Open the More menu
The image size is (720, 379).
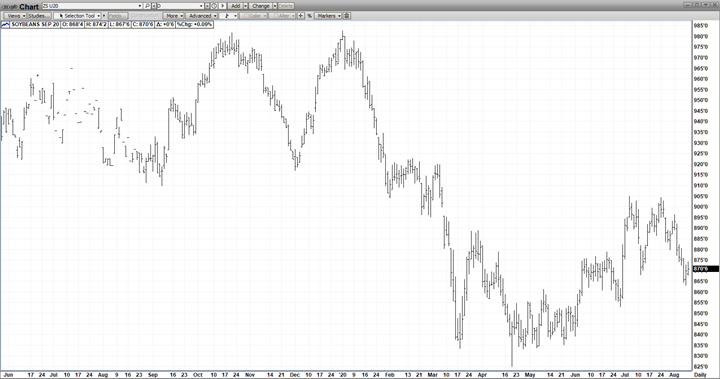(x=173, y=16)
